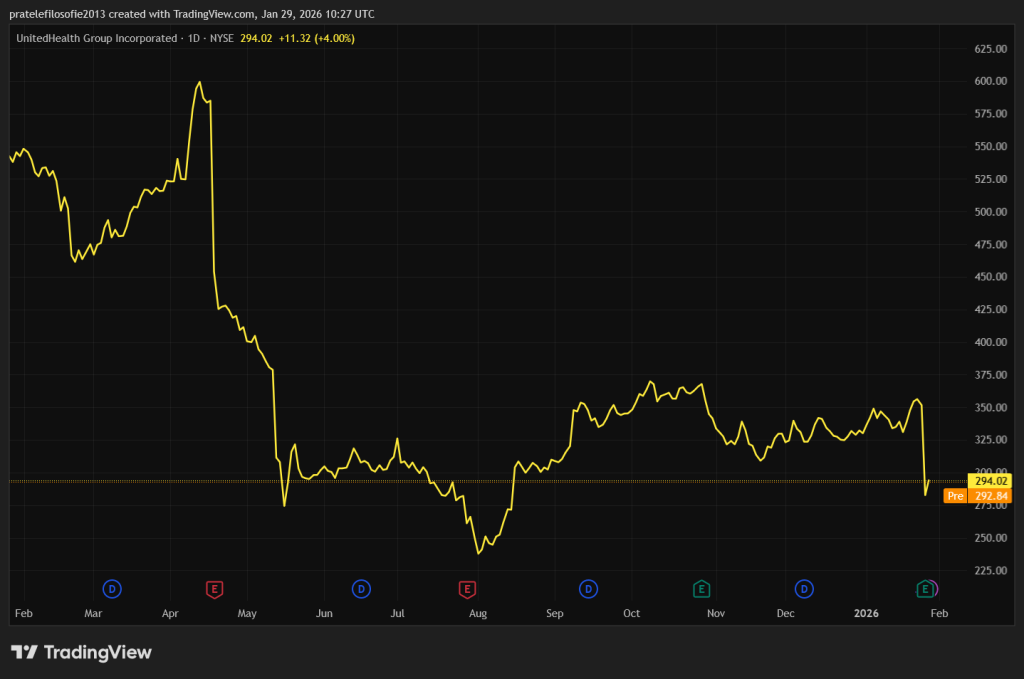The height and width of the screenshot is (679, 1024).
Task: Click the UnitedHealth Group Incorporated symbol title
Action: click(x=96, y=38)
